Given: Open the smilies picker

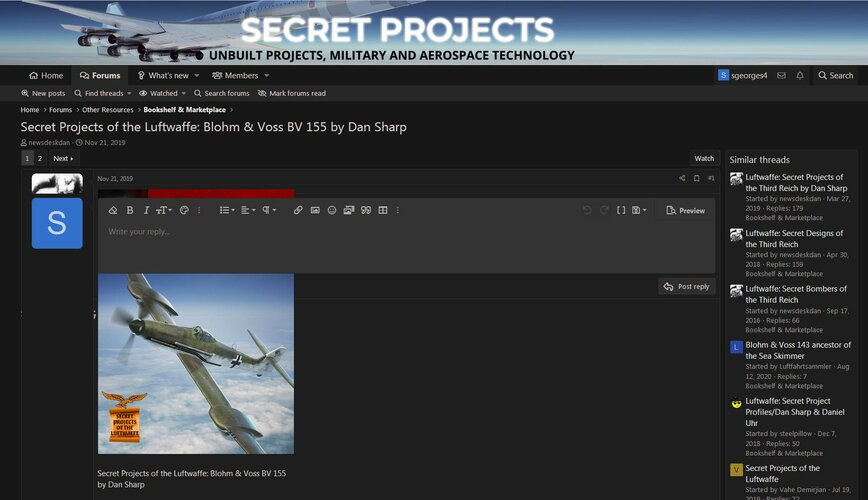Looking at the screenshot, I should point(332,210).
